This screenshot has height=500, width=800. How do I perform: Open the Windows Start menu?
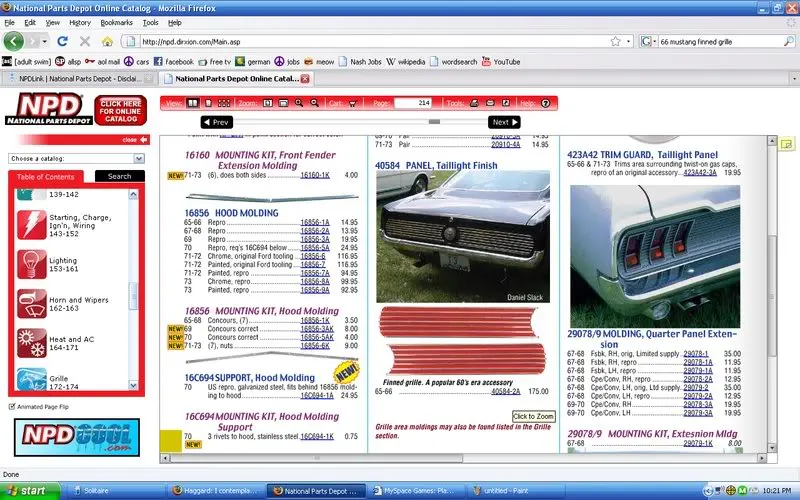[x=30, y=491]
